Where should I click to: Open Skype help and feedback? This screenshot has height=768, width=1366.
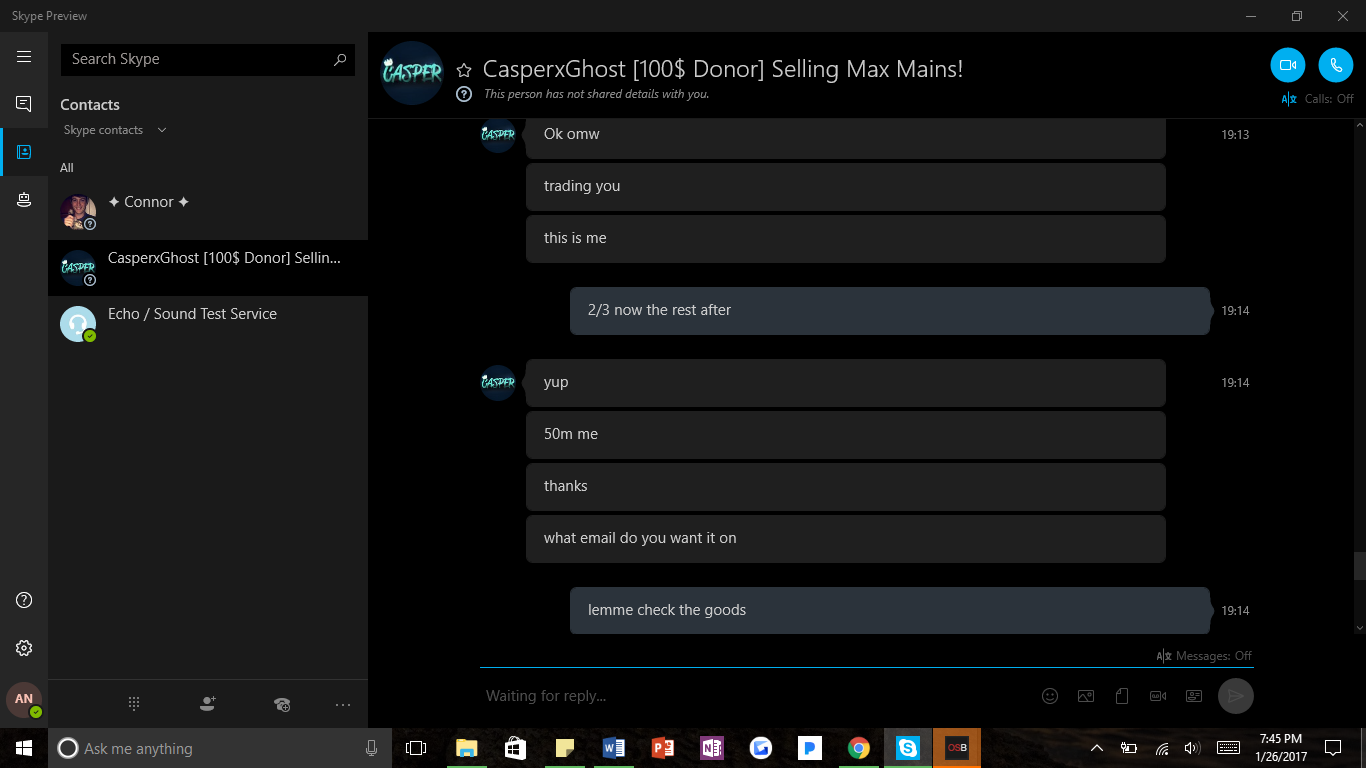[x=24, y=600]
